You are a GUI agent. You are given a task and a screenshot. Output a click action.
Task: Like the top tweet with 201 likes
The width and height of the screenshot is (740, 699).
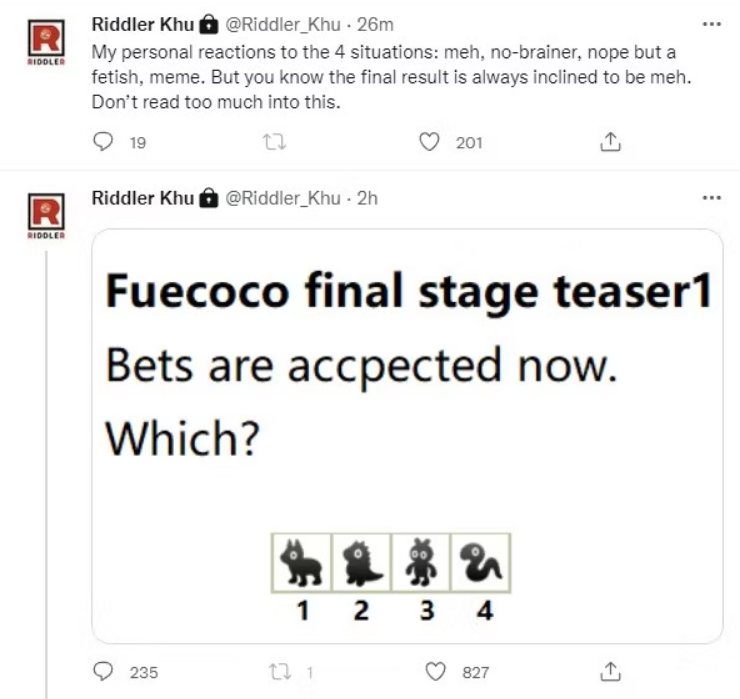coord(430,143)
